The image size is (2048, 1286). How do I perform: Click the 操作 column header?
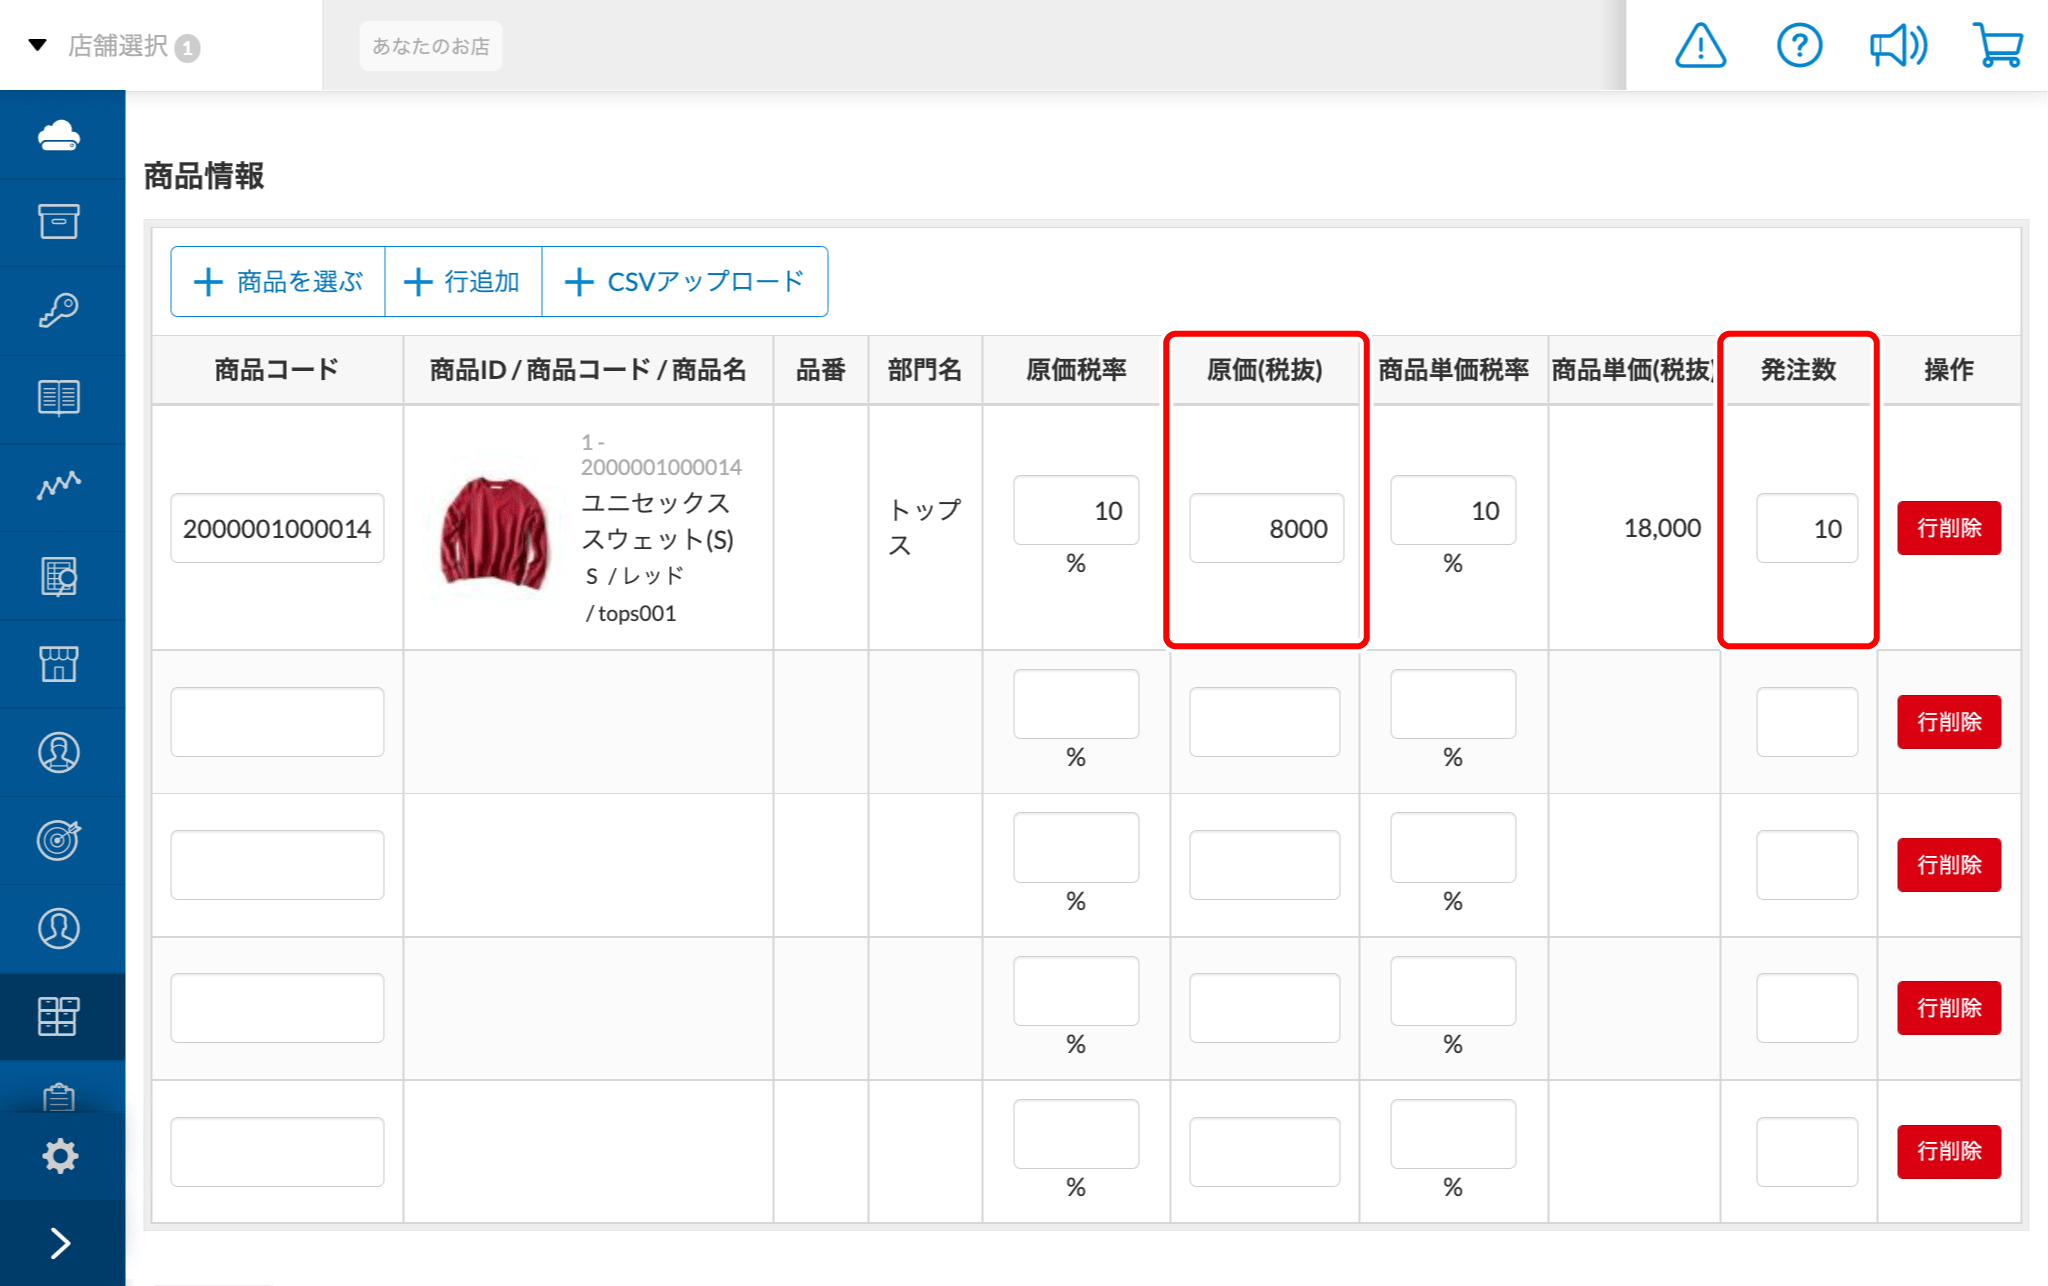point(1949,370)
